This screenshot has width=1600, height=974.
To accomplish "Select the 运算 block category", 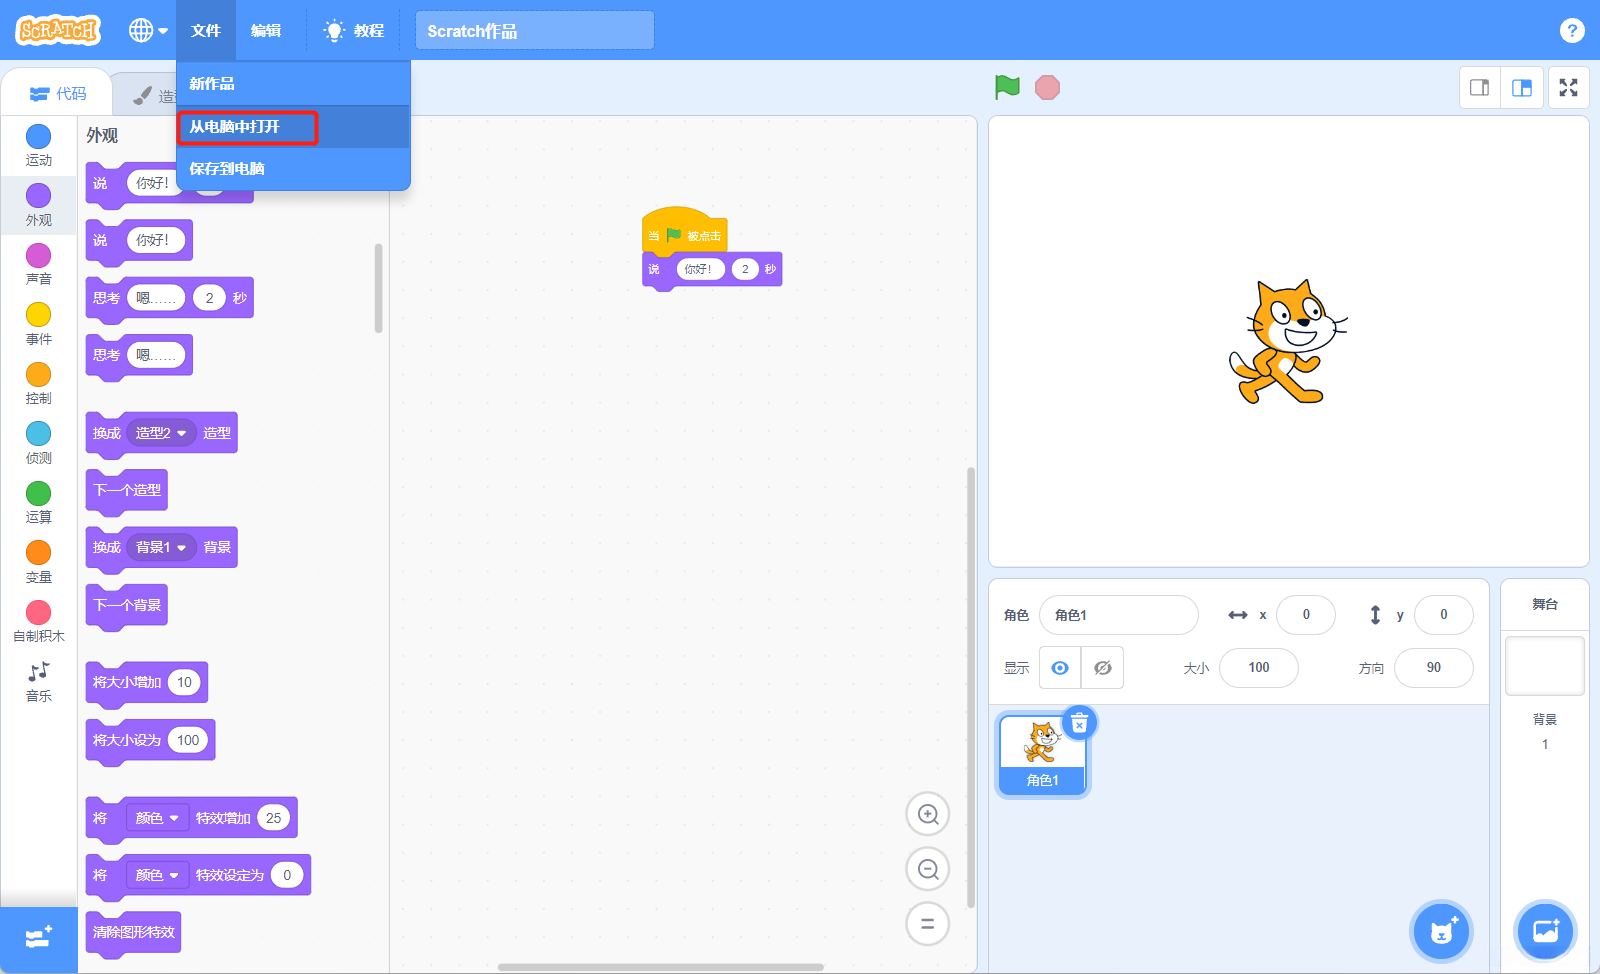I will click(39, 503).
